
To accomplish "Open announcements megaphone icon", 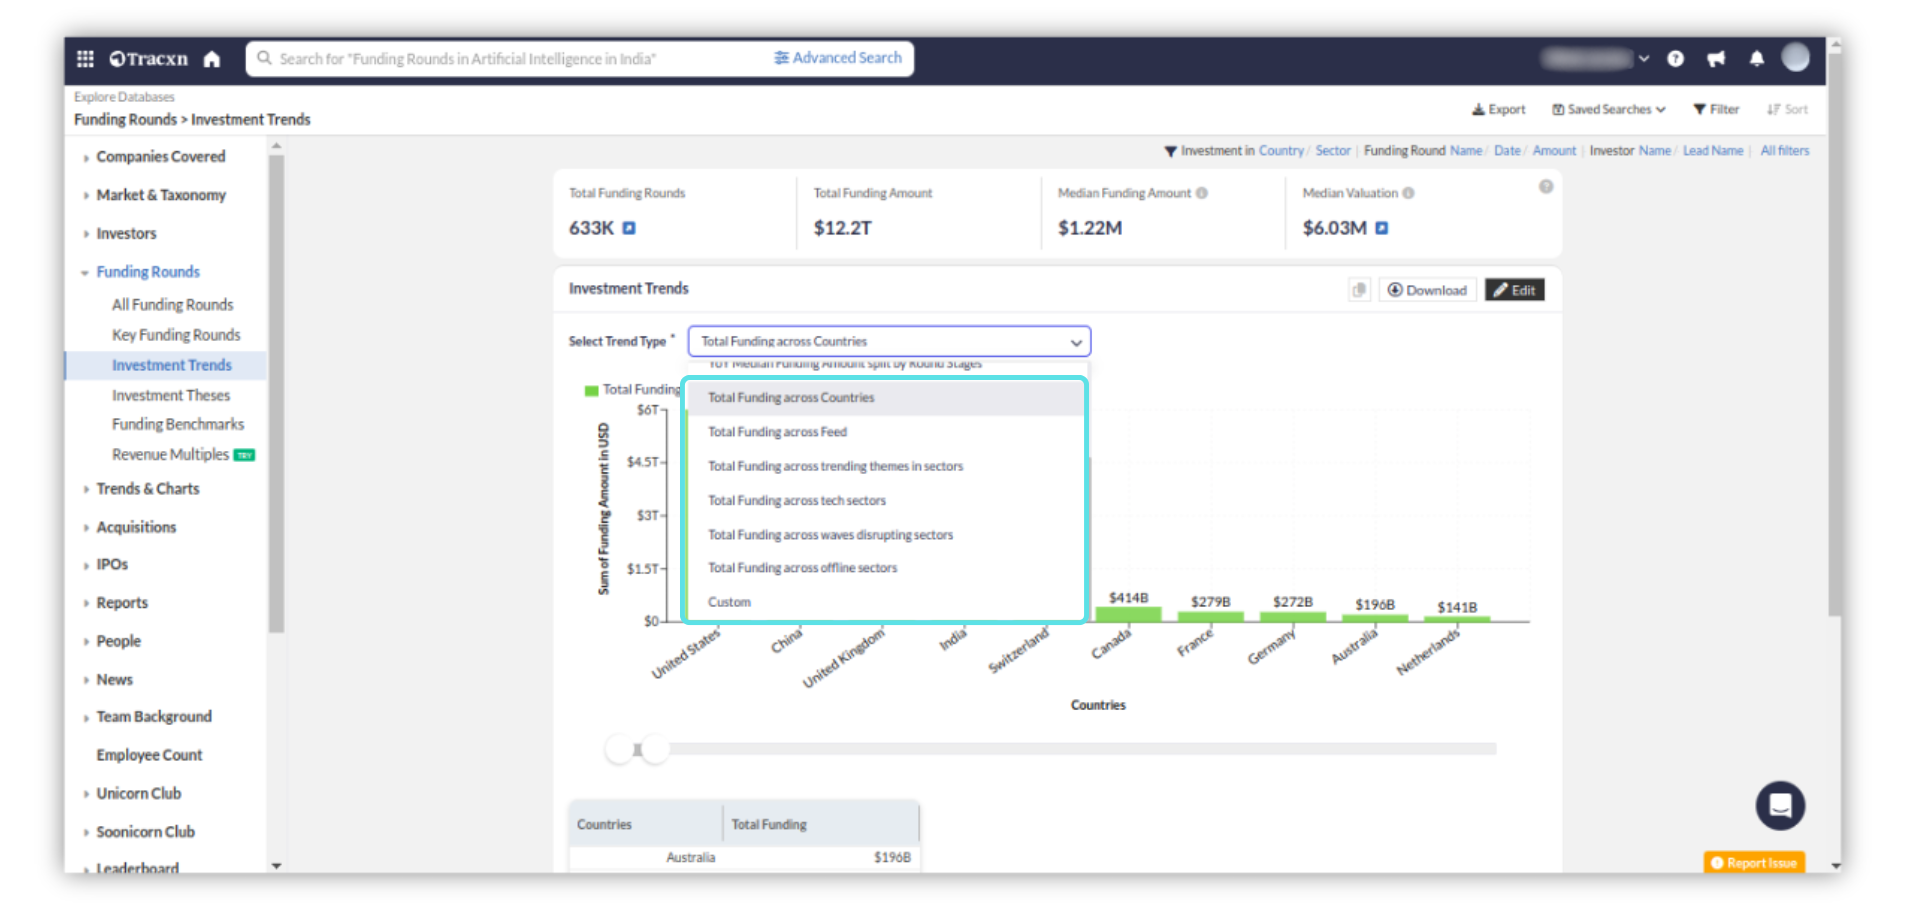I will [1716, 59].
